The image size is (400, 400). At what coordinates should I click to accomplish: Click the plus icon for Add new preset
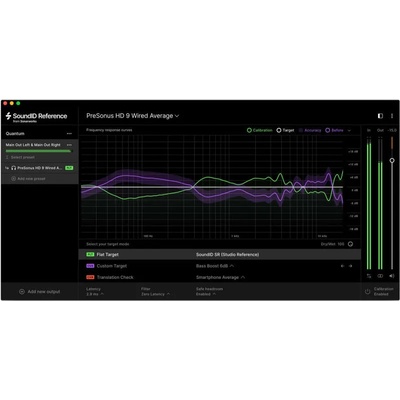[x=14, y=179]
